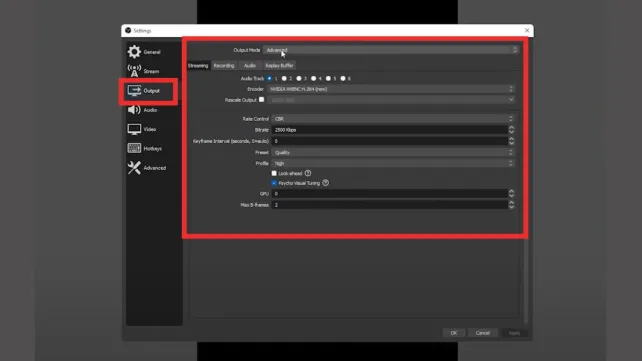Click the Keyframe Interval stepper arrows

[x=511, y=141]
